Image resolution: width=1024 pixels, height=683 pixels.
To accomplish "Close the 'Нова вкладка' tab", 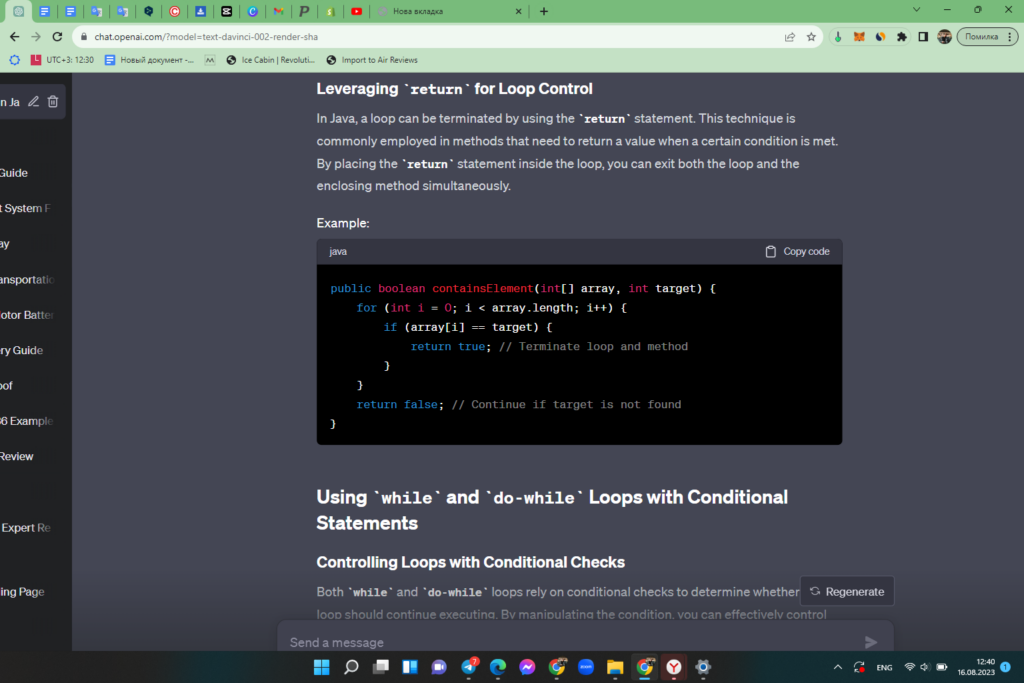I will (519, 11).
